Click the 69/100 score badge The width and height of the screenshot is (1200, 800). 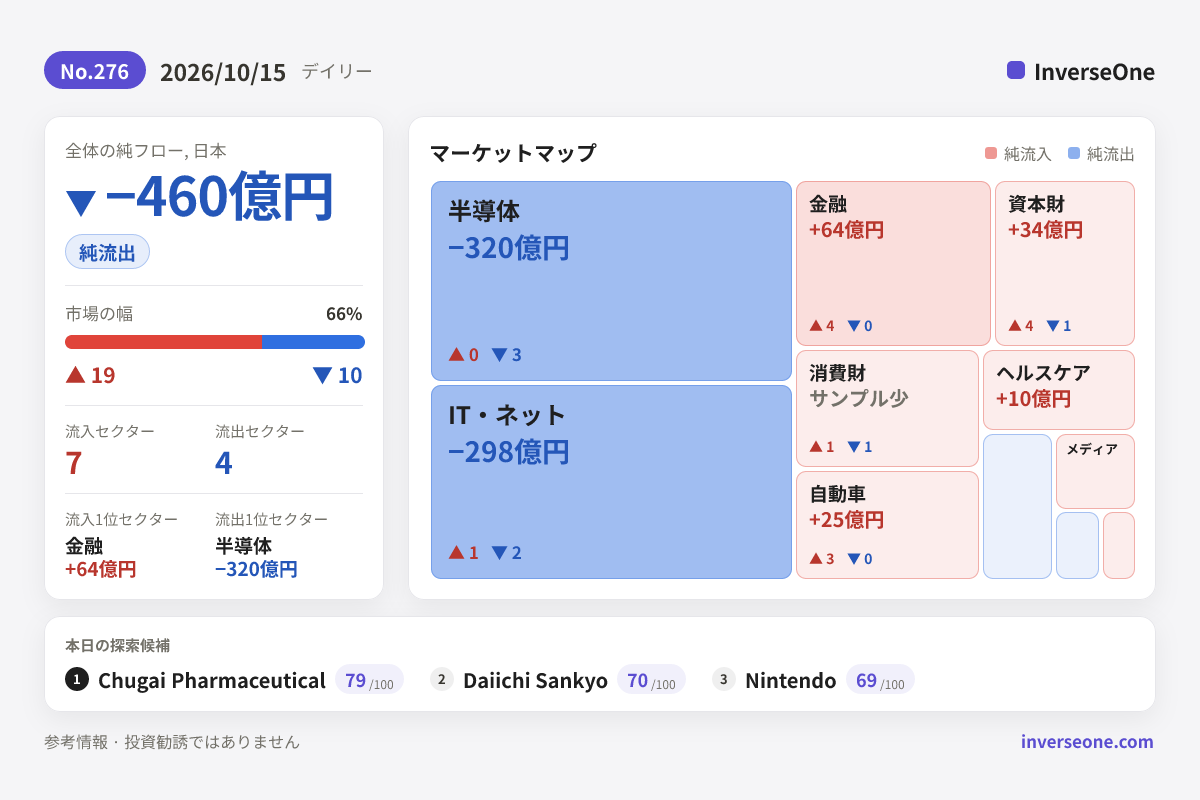point(880,680)
